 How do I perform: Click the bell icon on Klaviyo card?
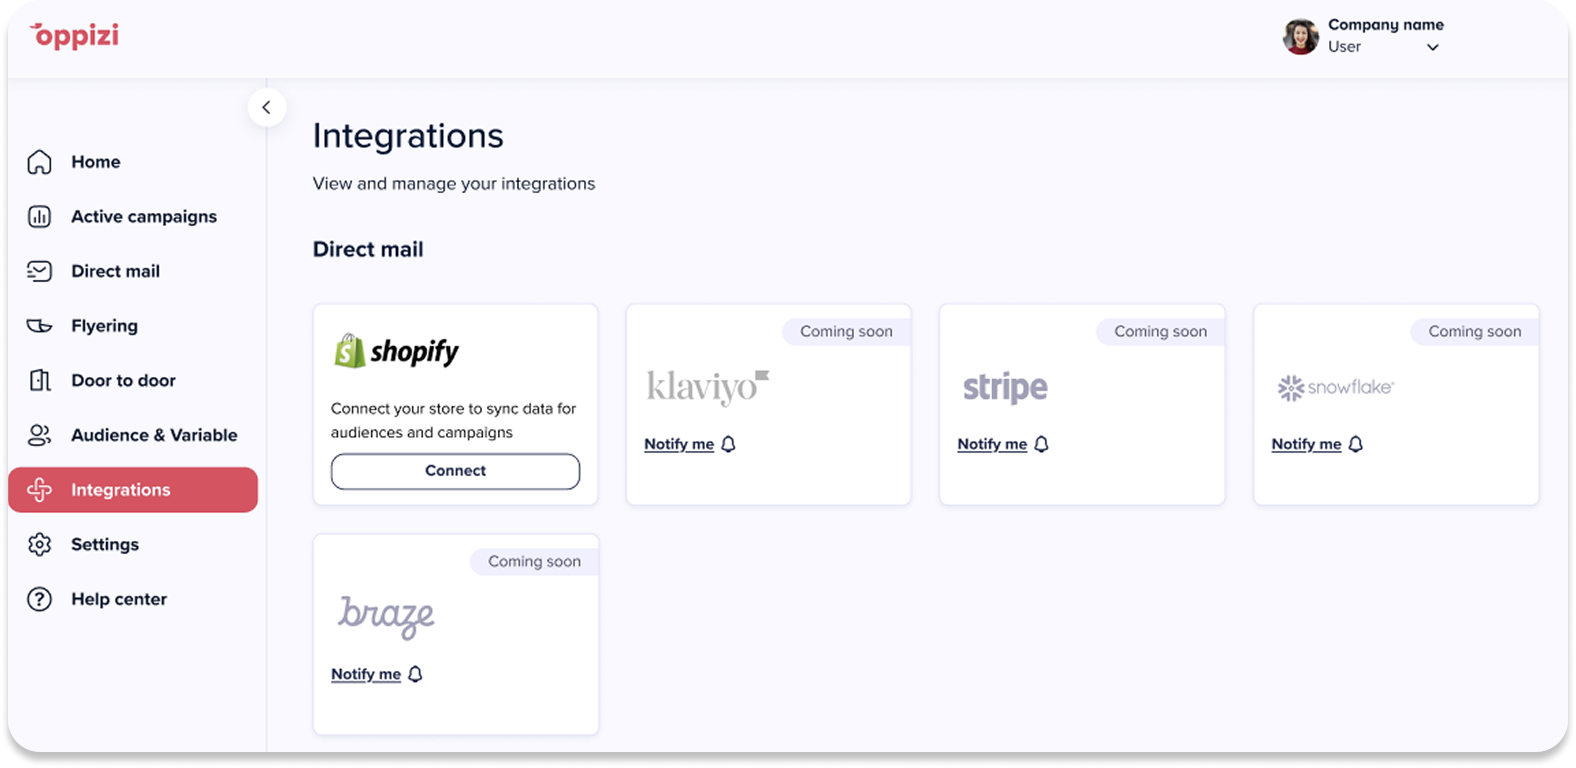(728, 444)
